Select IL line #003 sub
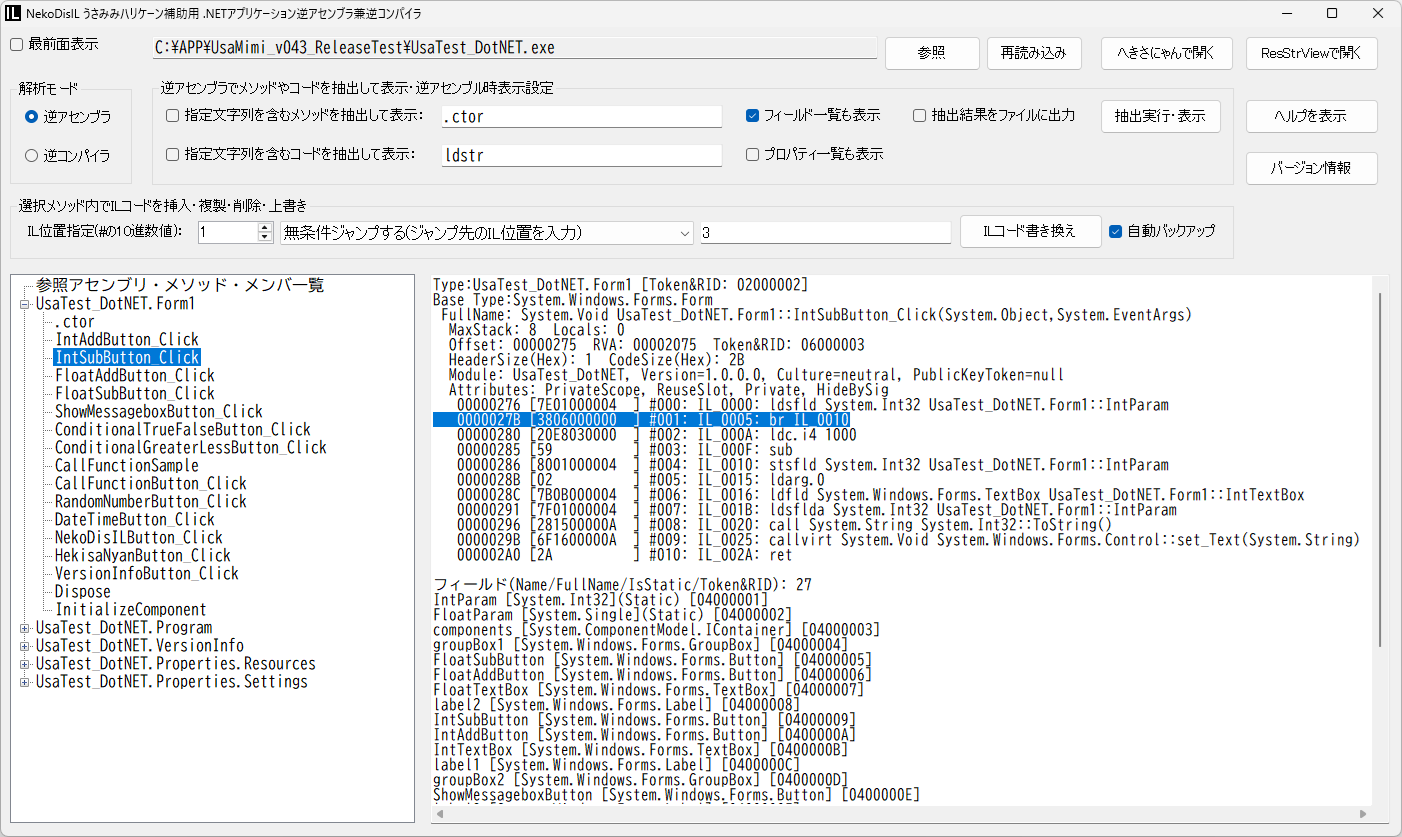 [624, 450]
